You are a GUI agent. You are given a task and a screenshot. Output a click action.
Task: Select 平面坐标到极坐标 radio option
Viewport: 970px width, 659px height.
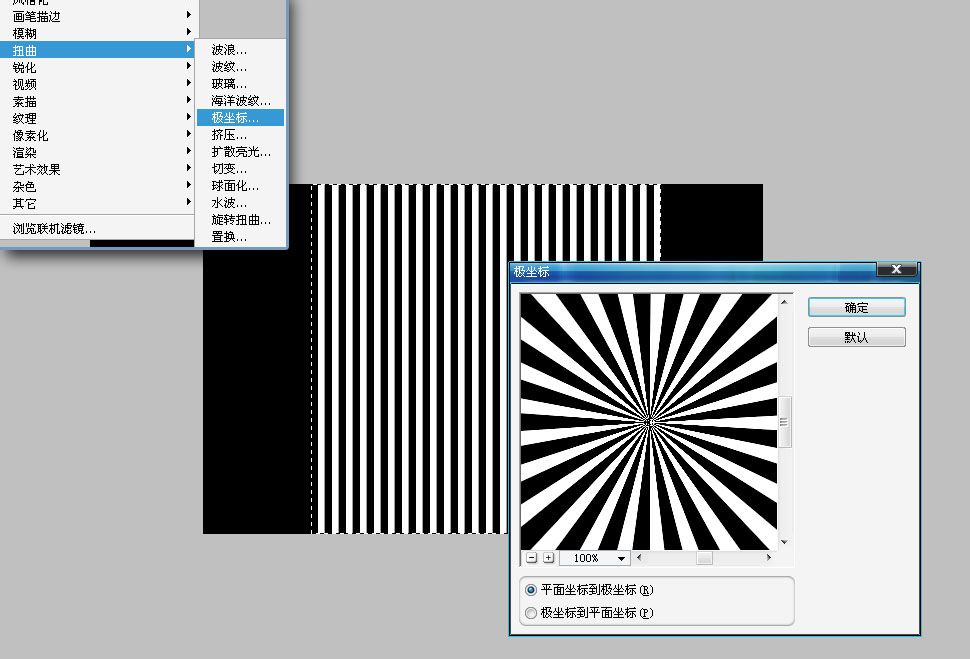pyautogui.click(x=531, y=590)
